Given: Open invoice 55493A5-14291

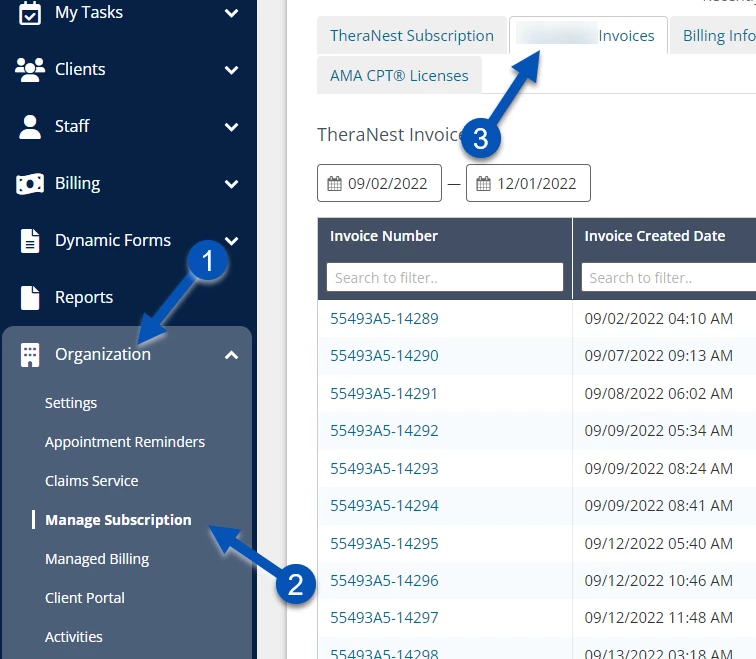Looking at the screenshot, I should [384, 393].
